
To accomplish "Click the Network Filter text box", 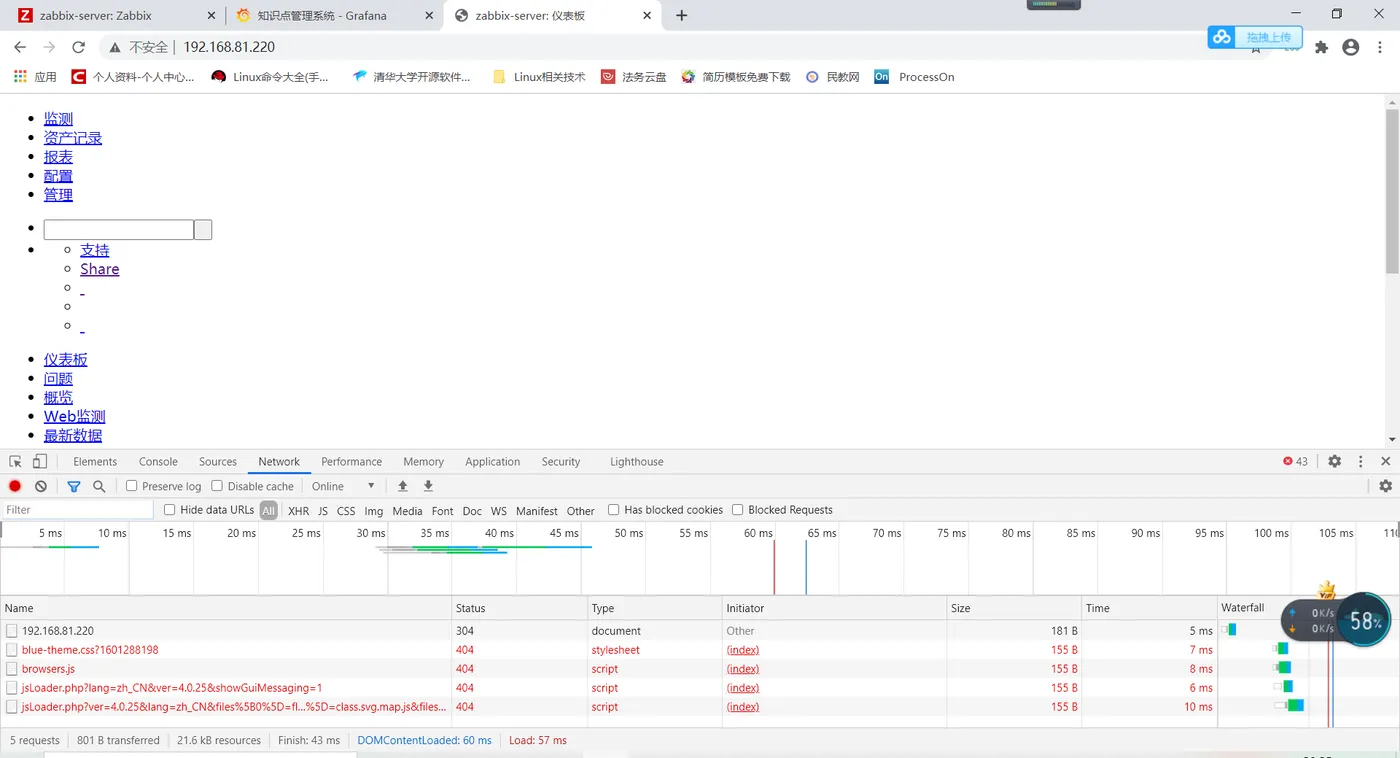I will 78,510.
